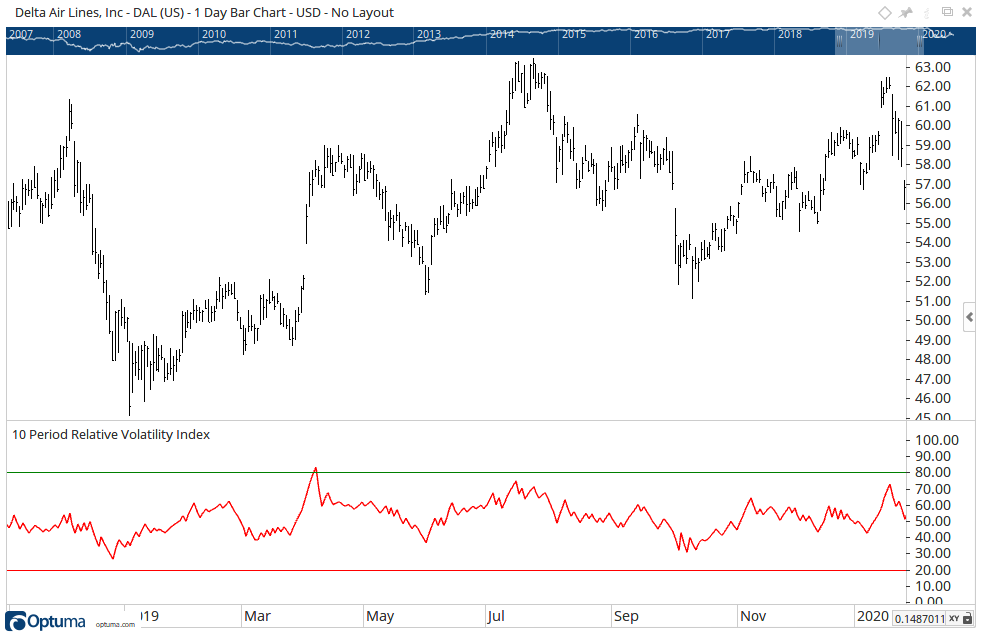This screenshot has width=982, height=635.
Task: Jump to 2009 in the overview timeline
Action: click(x=142, y=34)
